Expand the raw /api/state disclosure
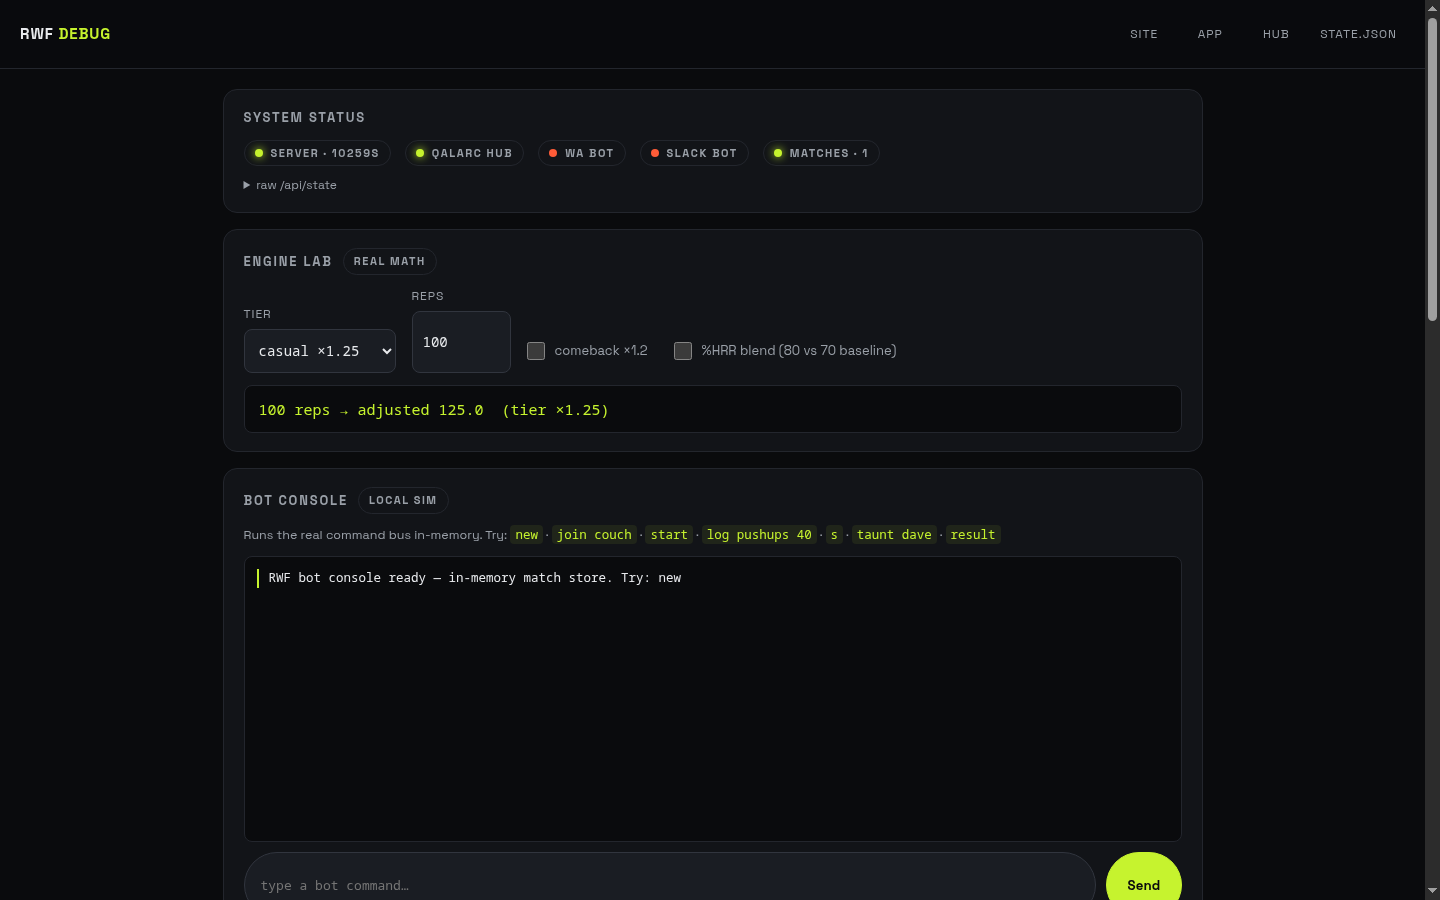Viewport: 1440px width, 900px height. click(290, 185)
